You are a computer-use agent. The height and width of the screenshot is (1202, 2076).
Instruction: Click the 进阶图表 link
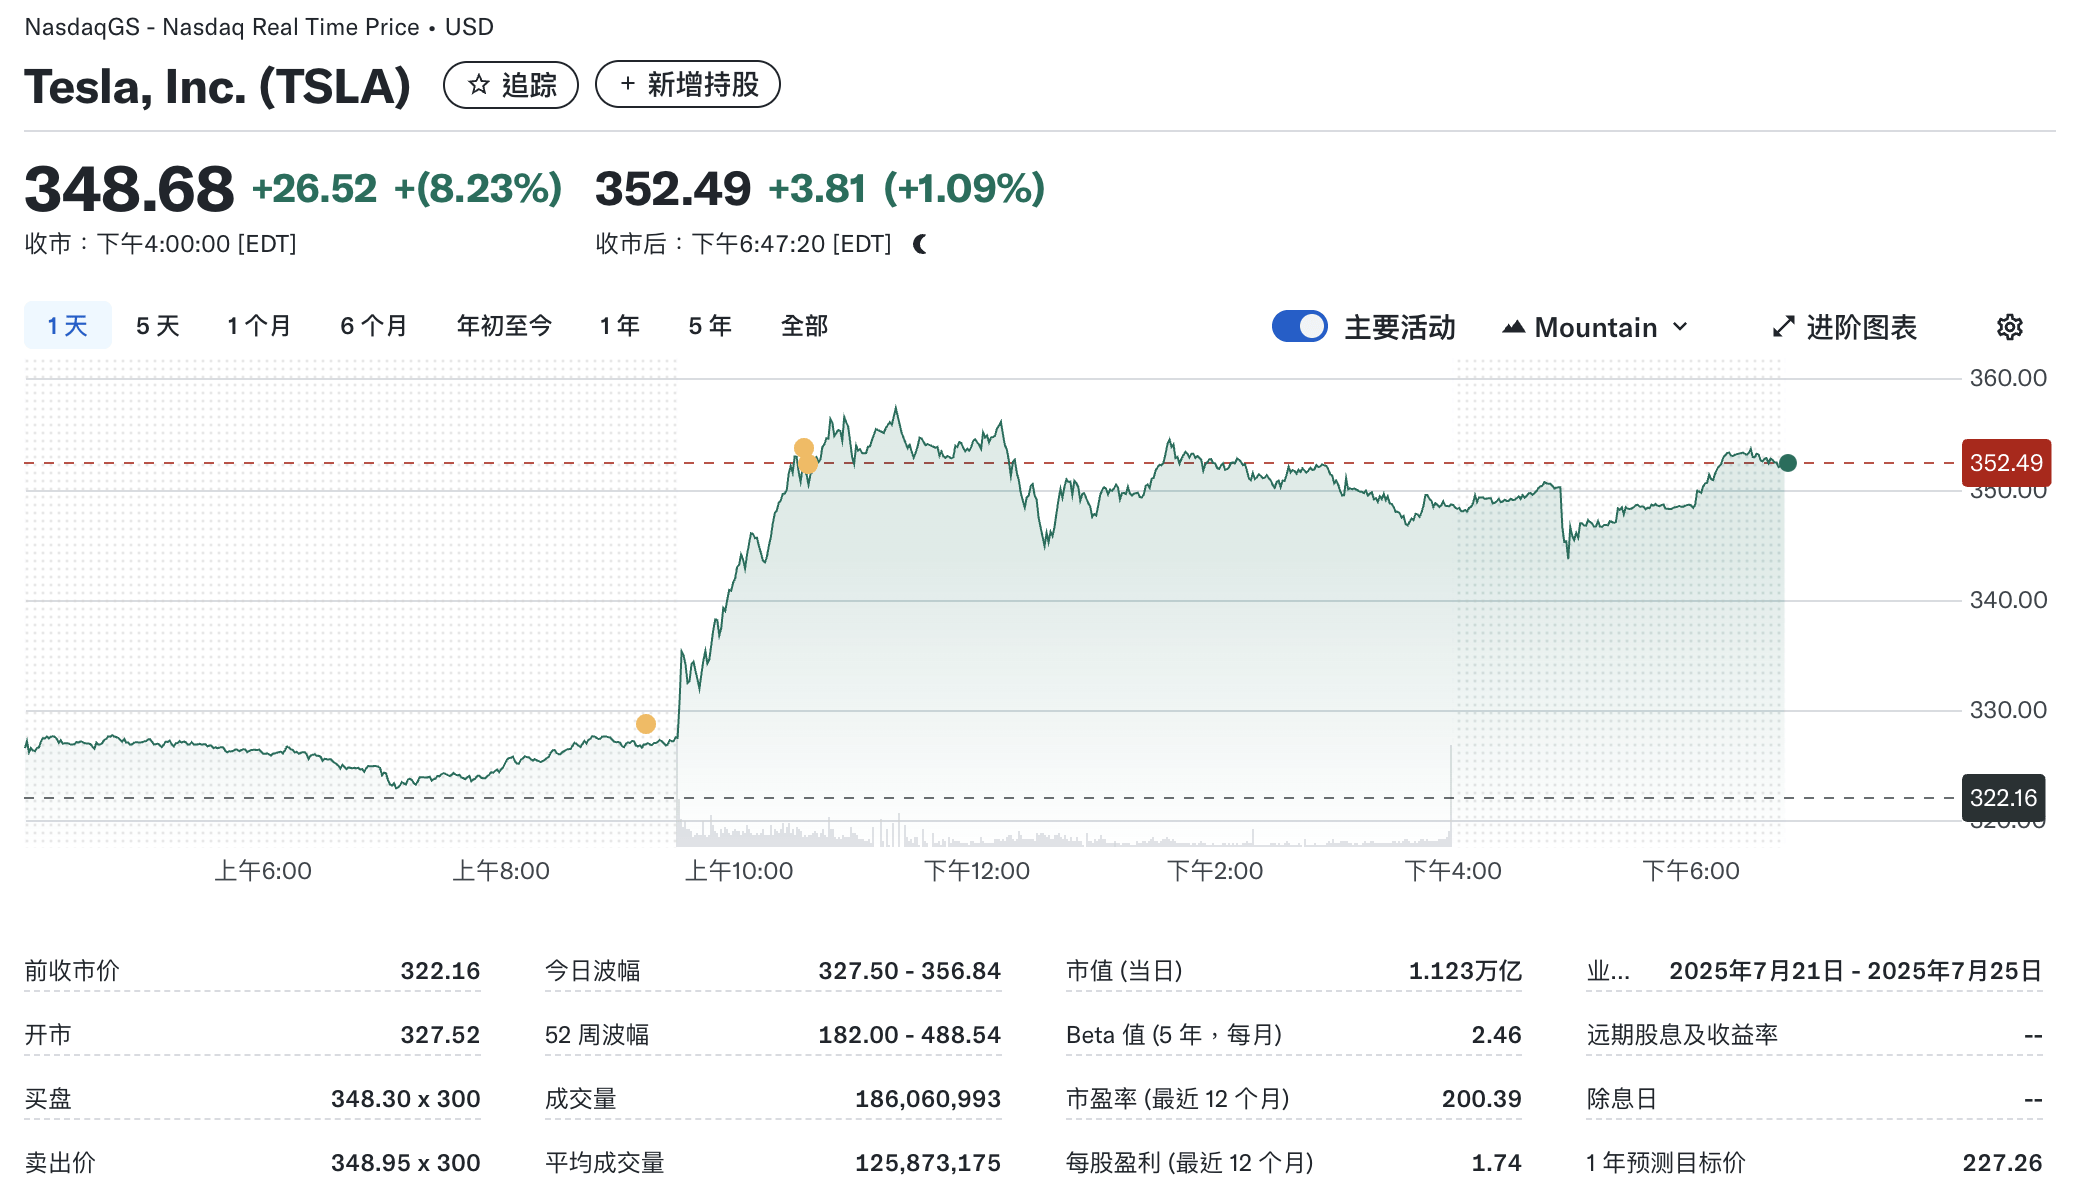coord(1860,327)
